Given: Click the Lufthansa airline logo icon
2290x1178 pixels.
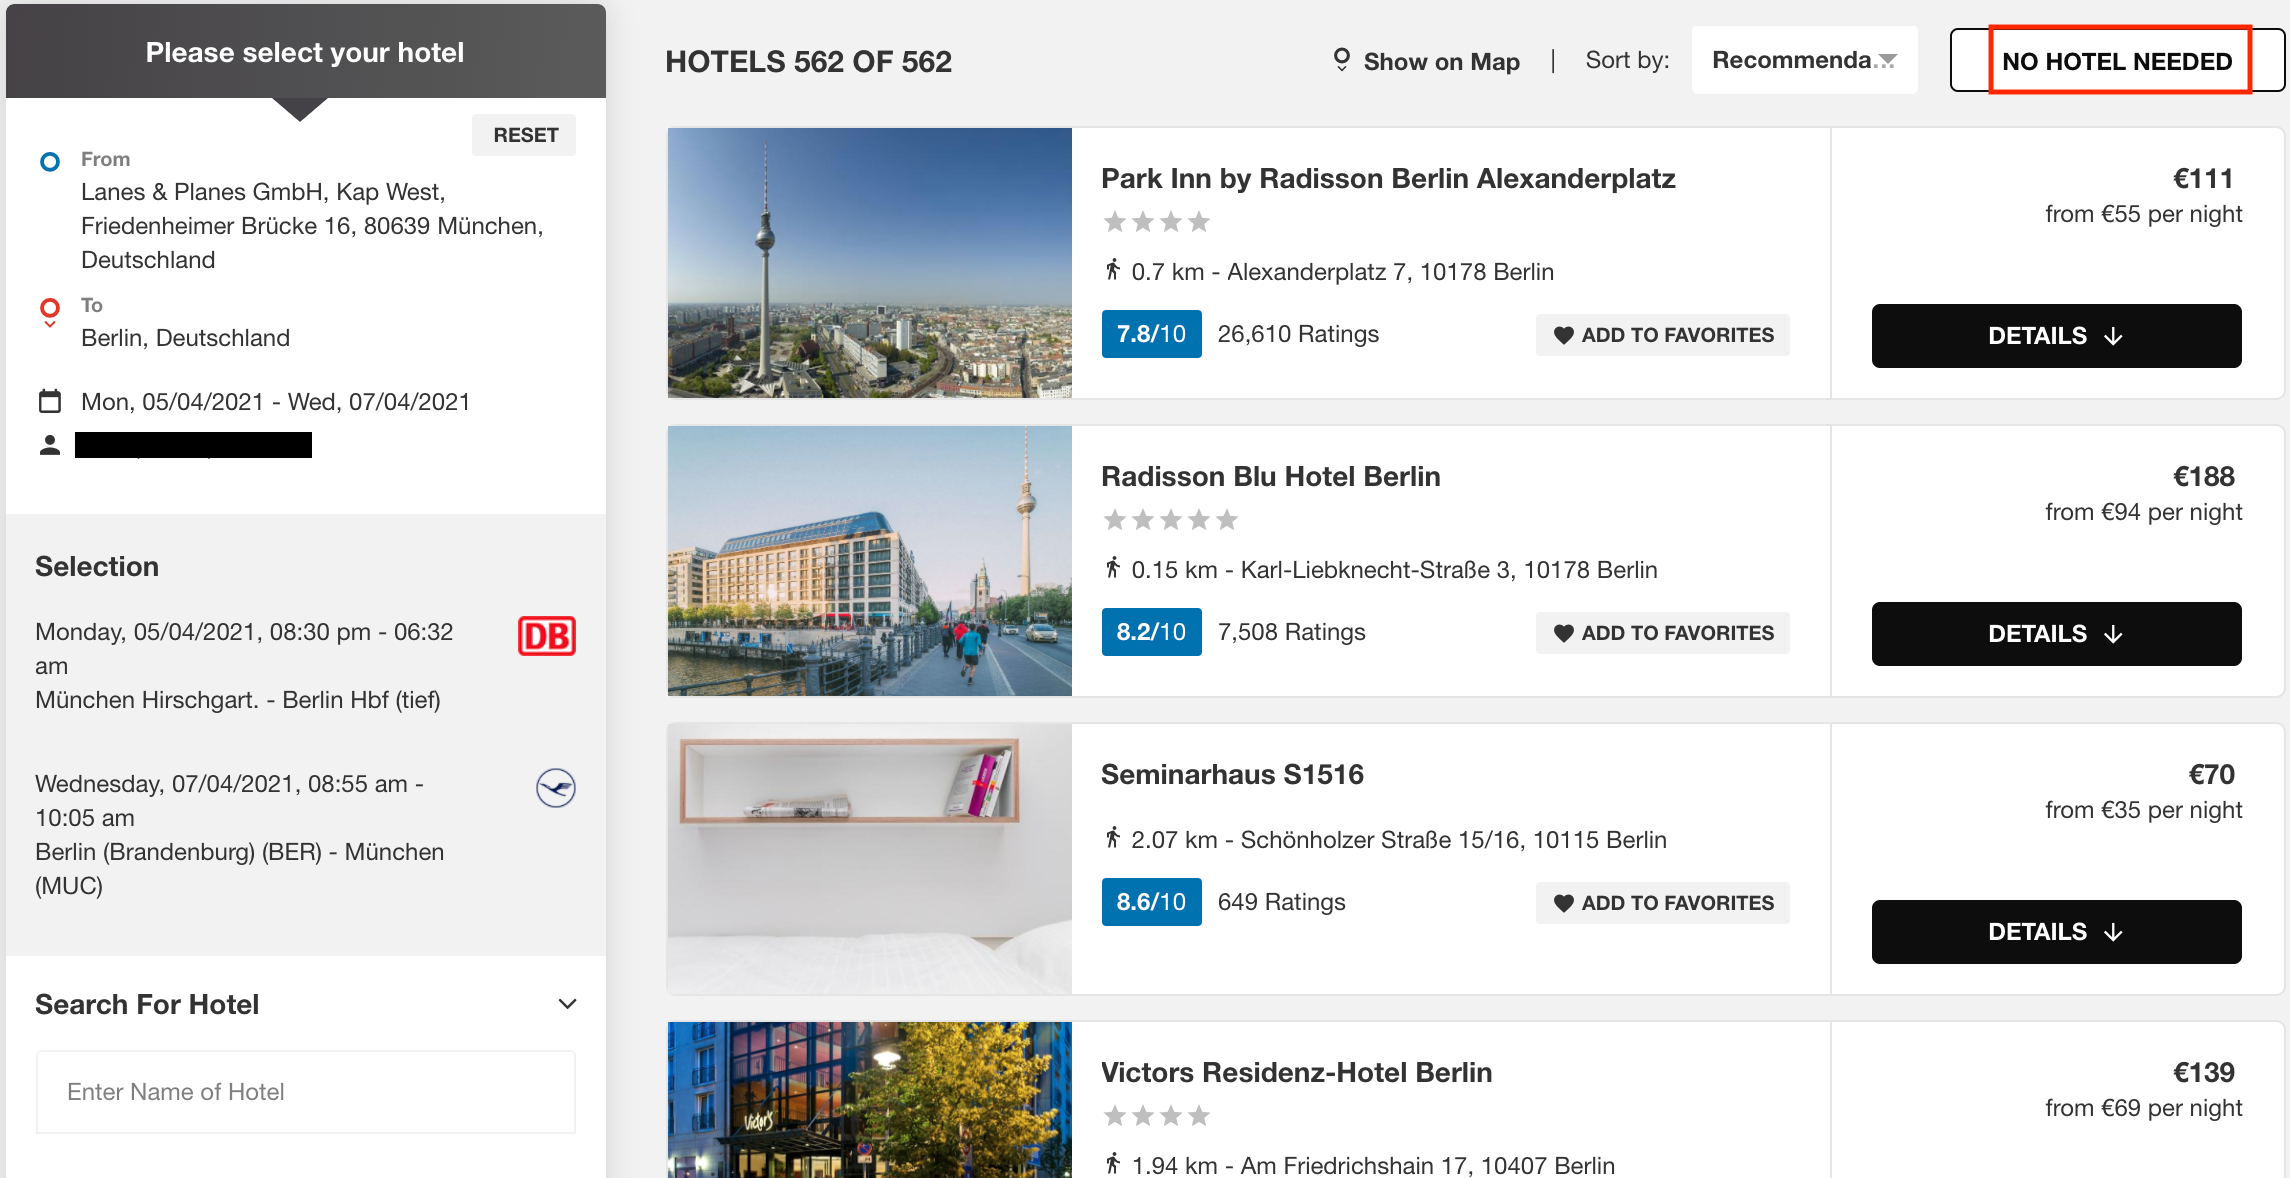Looking at the screenshot, I should click(556, 788).
